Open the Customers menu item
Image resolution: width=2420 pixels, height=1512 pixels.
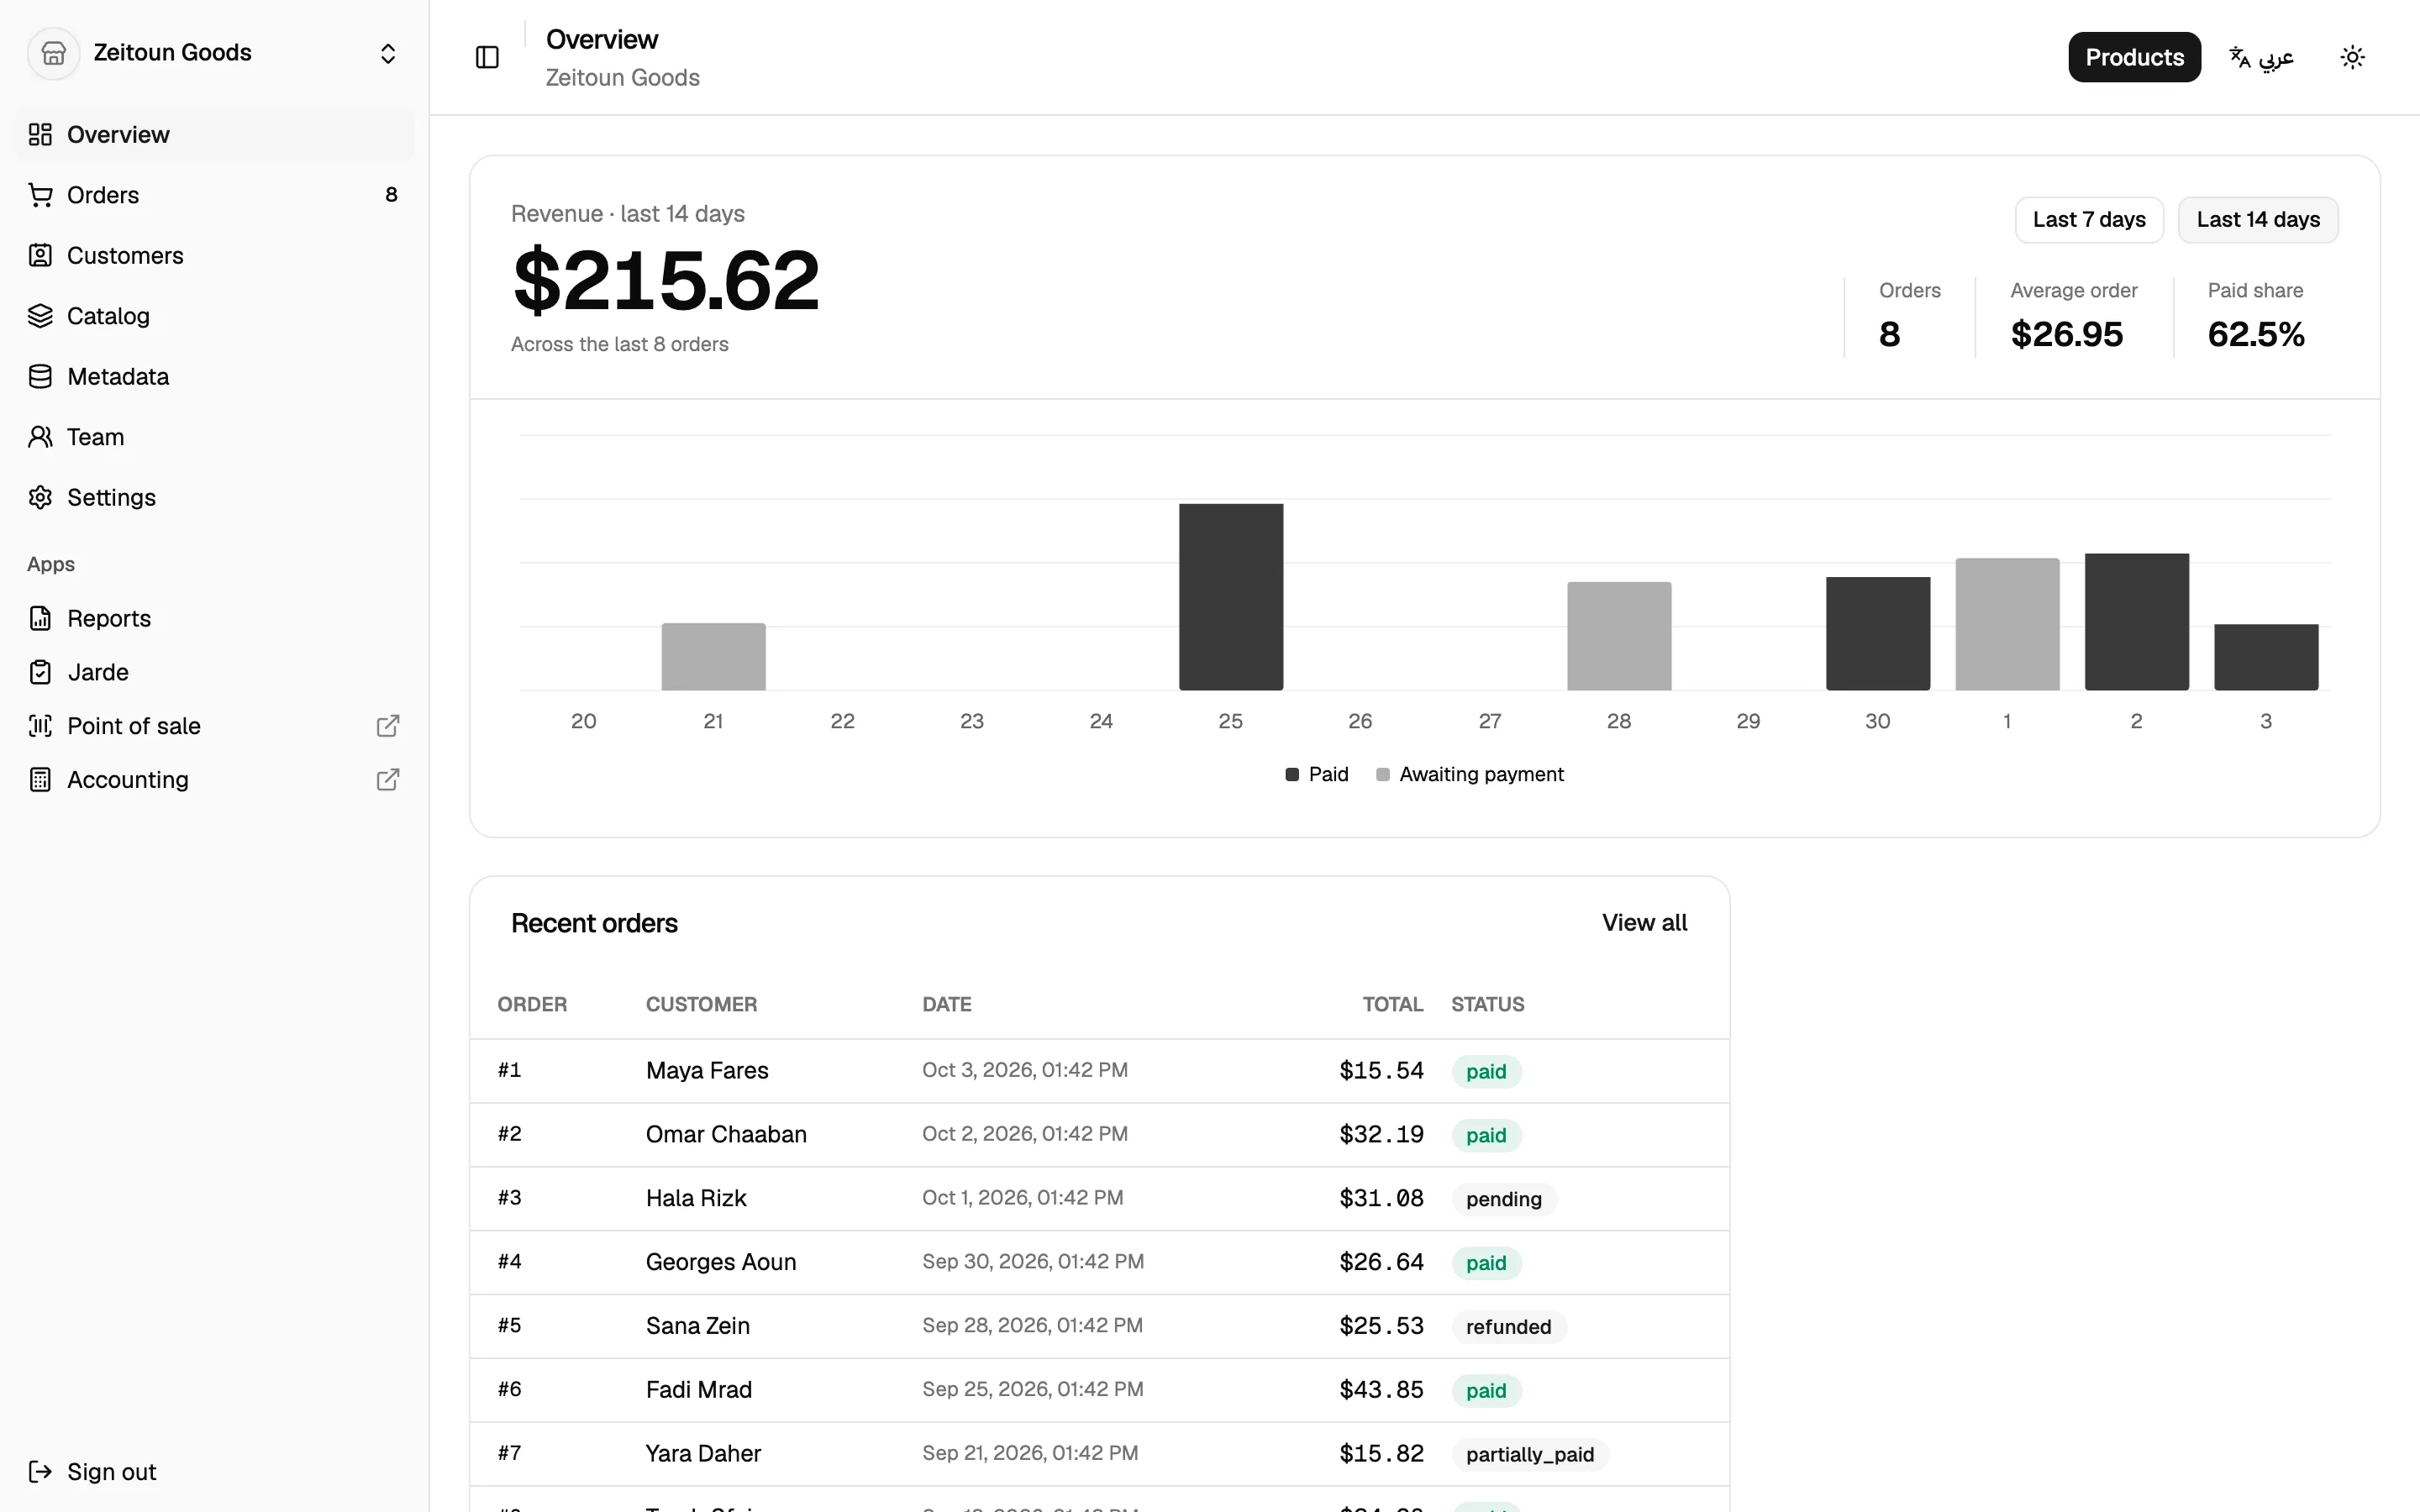click(214, 255)
